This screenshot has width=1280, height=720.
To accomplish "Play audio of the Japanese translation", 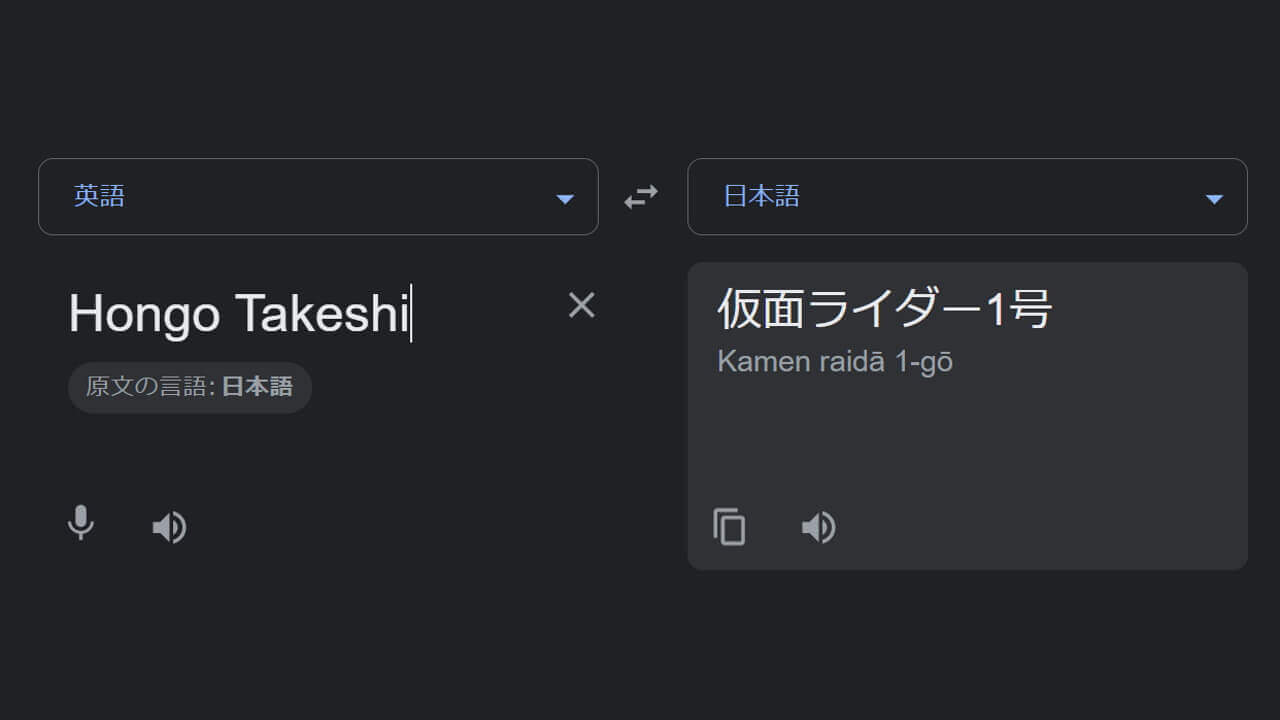I will (819, 527).
